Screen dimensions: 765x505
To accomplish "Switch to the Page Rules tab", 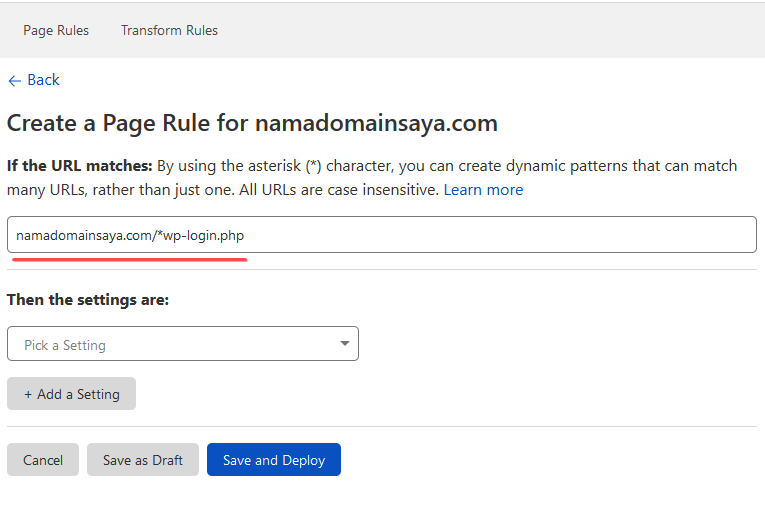I will click(56, 30).
